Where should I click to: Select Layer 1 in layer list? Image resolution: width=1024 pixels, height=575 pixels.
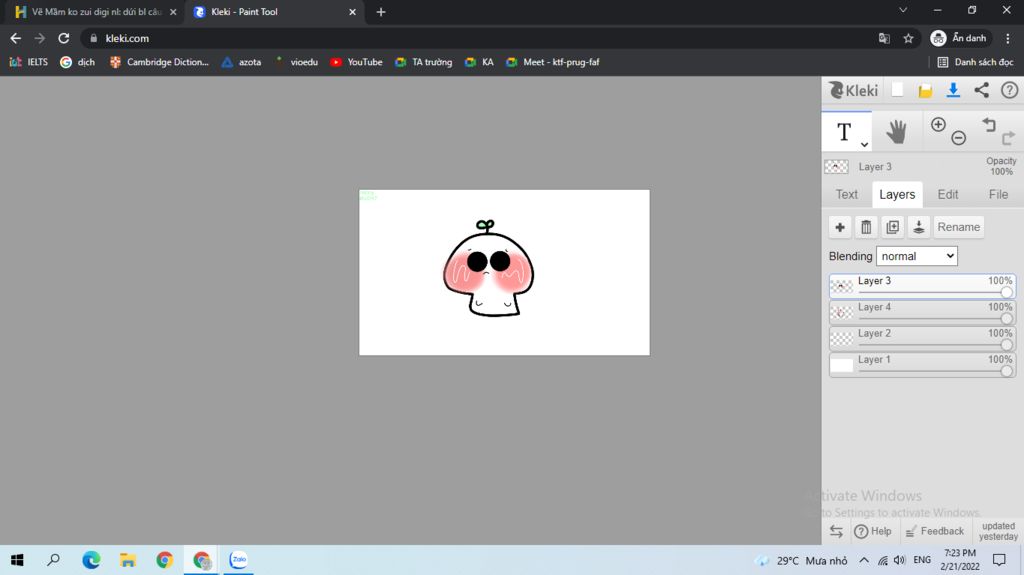click(922, 365)
